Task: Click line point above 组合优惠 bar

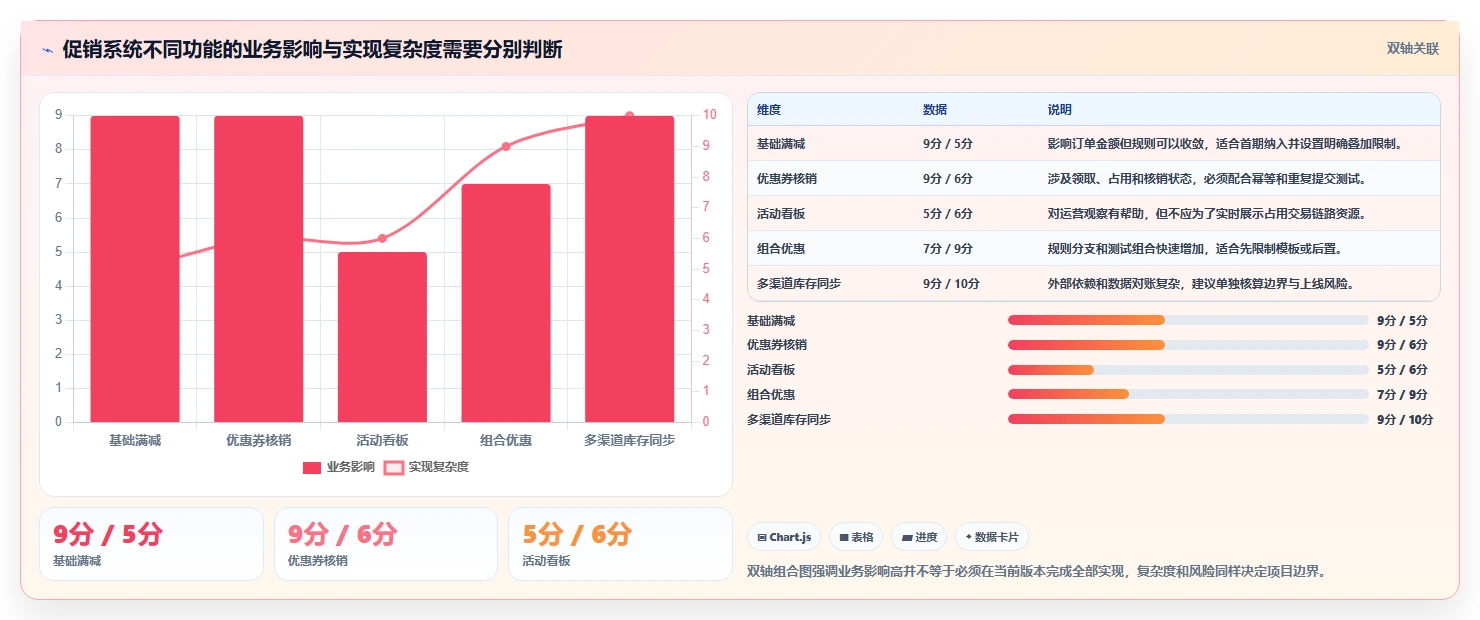Action: [506, 146]
